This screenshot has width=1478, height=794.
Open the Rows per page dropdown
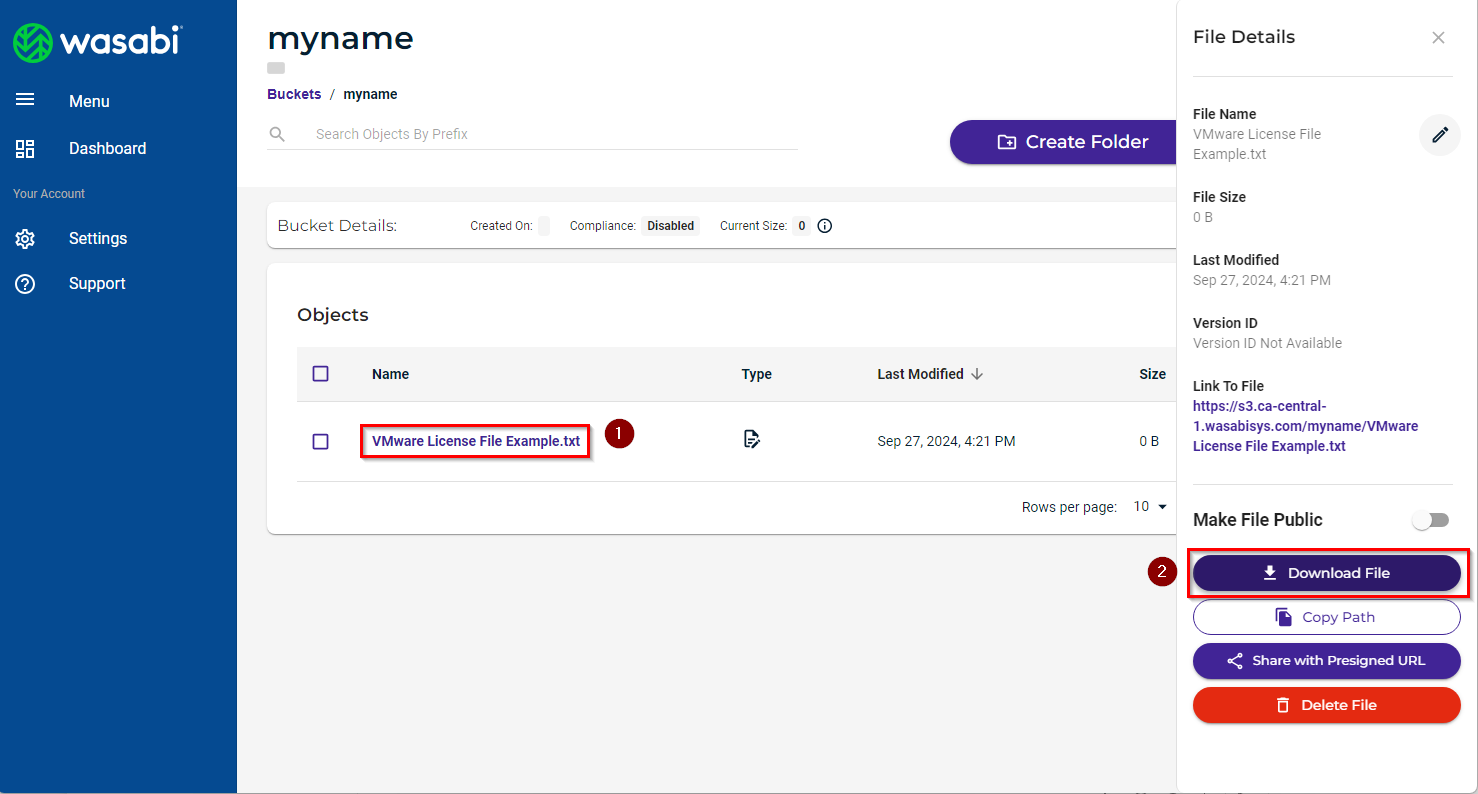point(1151,507)
